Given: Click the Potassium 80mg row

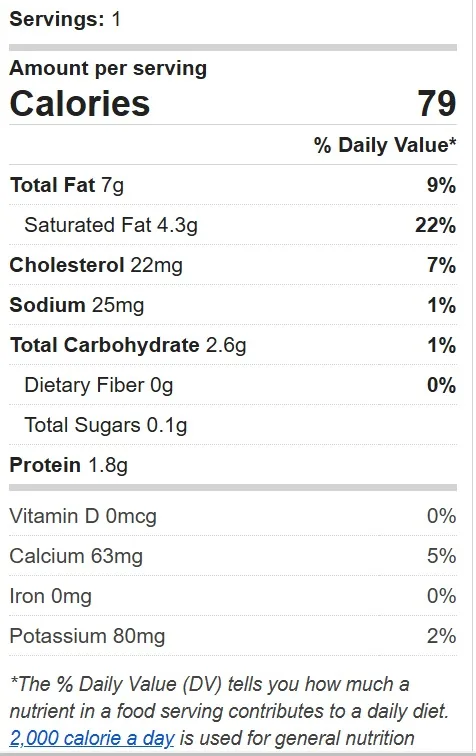Looking at the screenshot, I should [233, 636].
